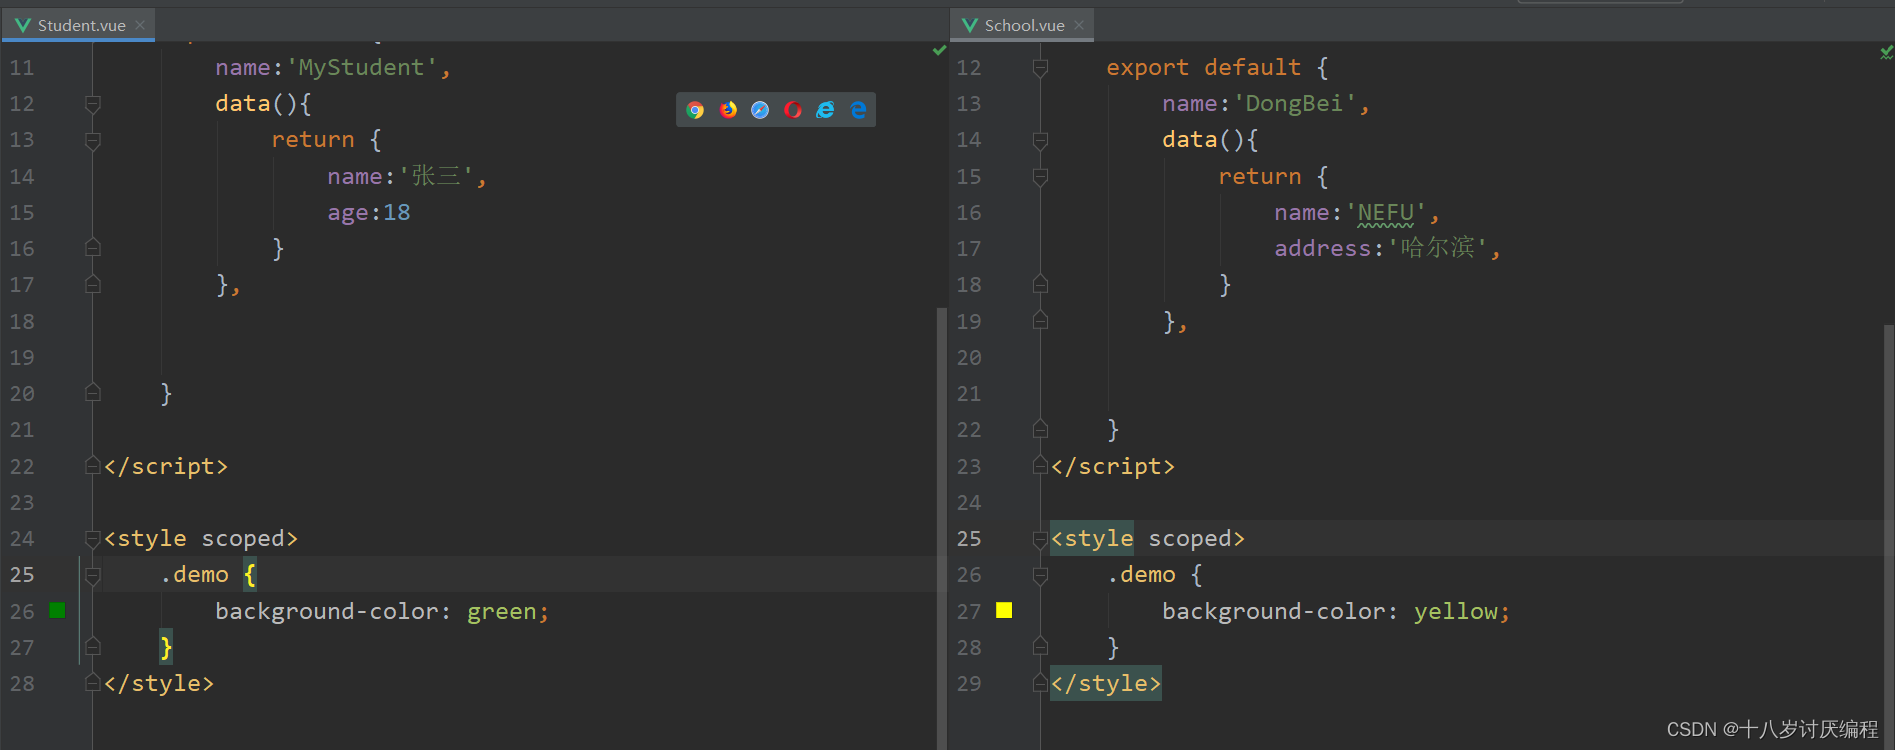Click line number 25 in Student.vue gutter
Screen dimensions: 1895x750
pyautogui.click(x=22, y=575)
